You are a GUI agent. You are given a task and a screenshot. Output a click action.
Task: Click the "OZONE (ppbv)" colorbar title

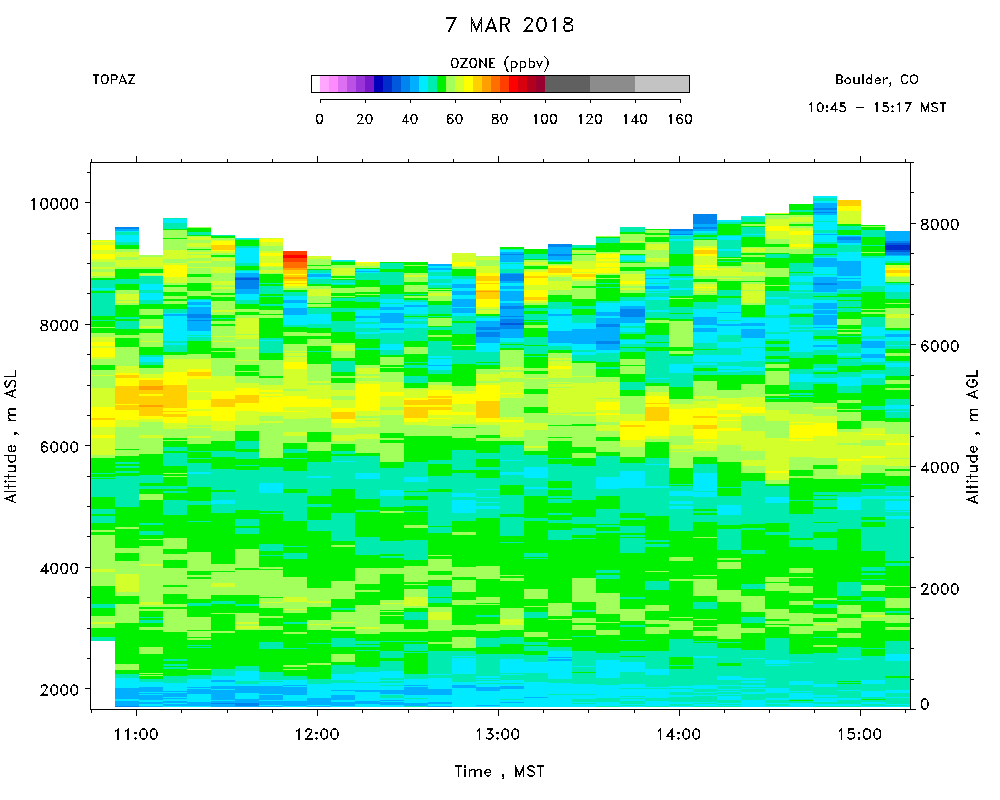point(499,63)
